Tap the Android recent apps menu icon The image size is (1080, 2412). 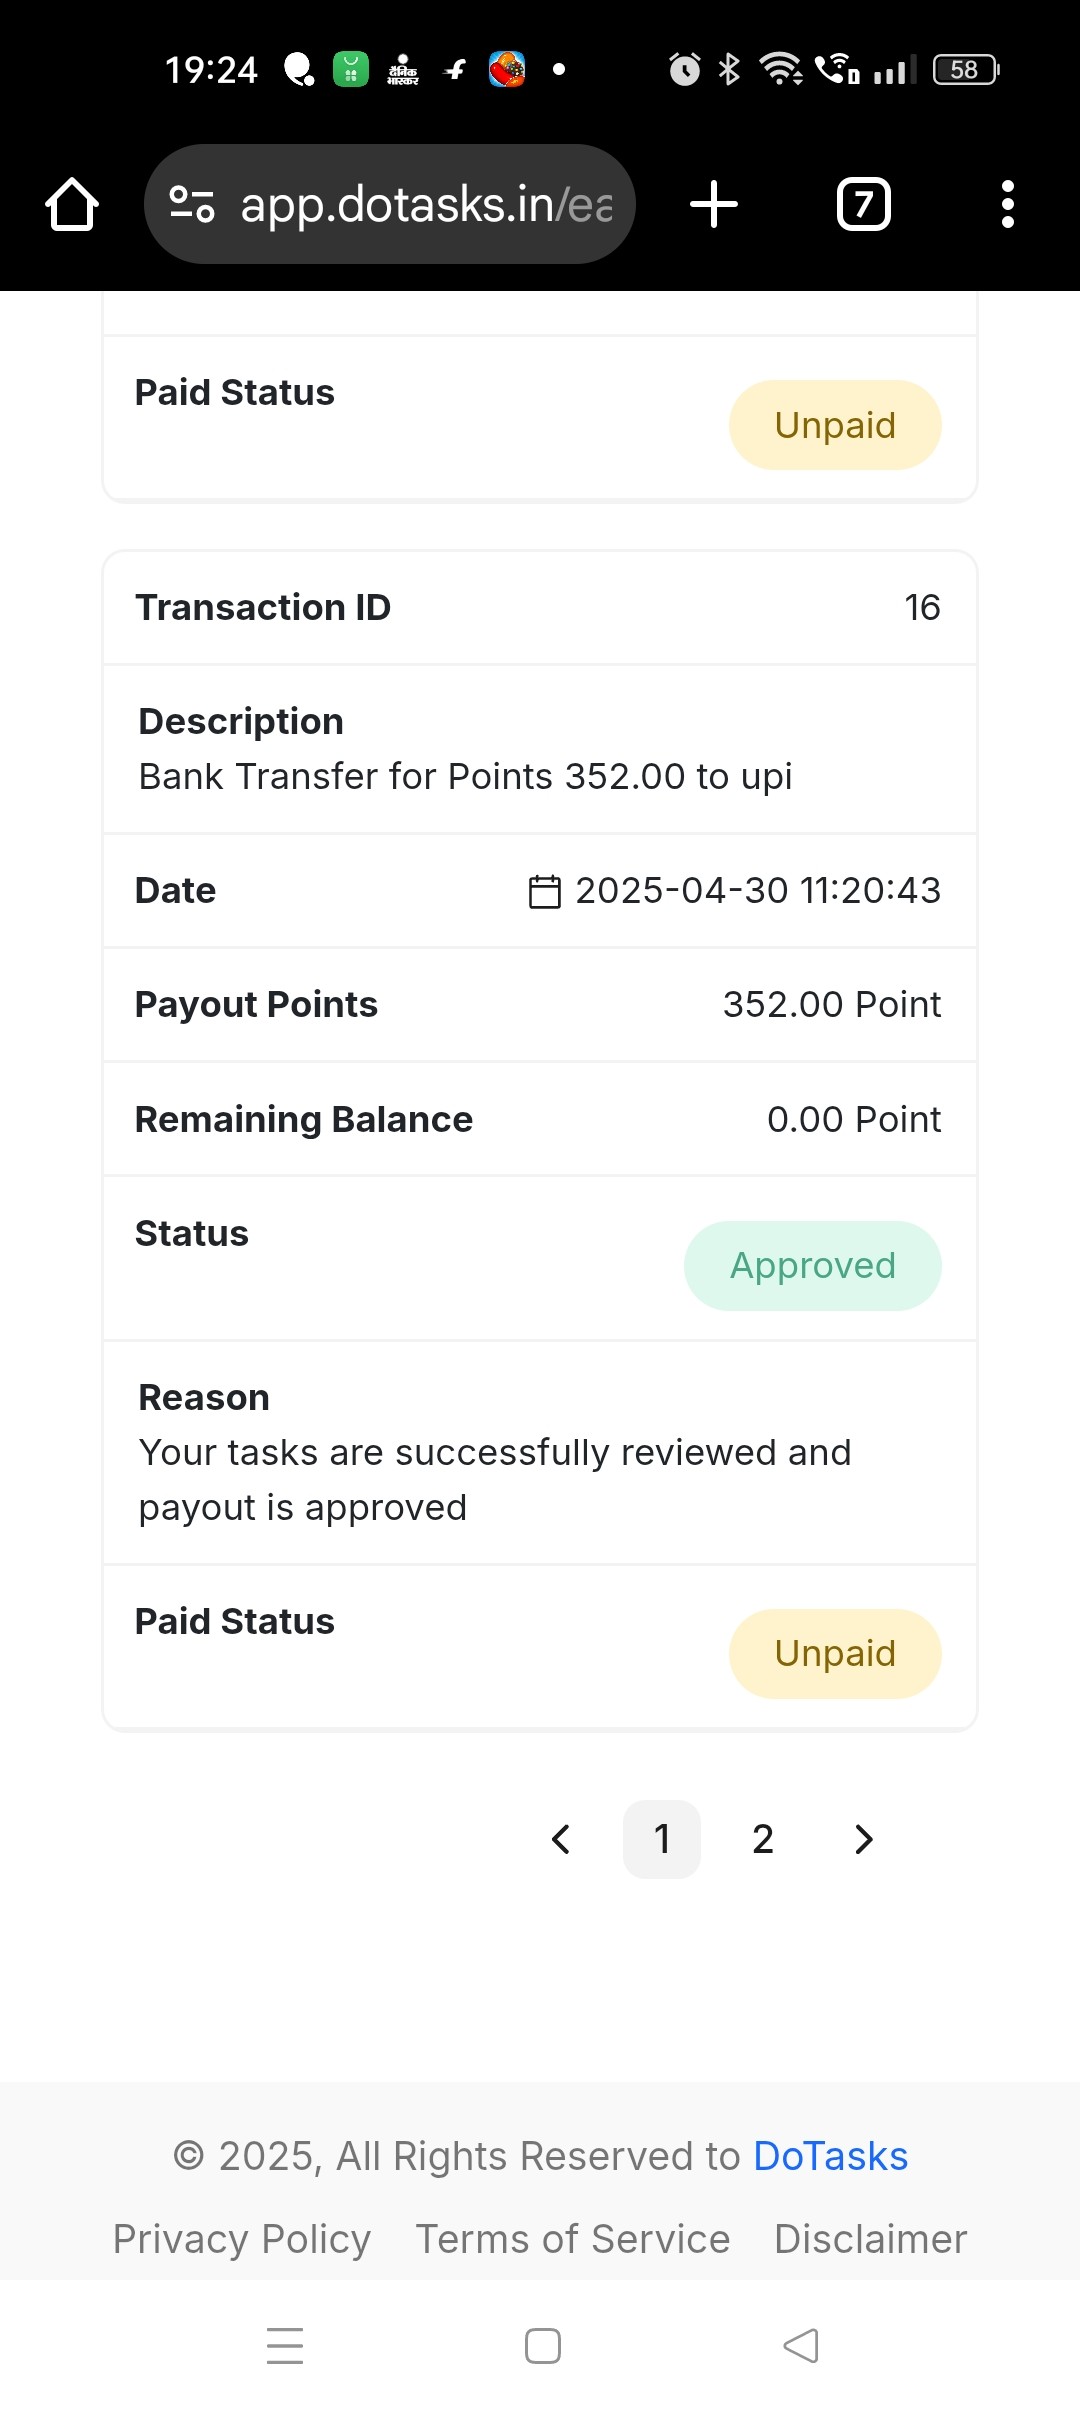[285, 2346]
